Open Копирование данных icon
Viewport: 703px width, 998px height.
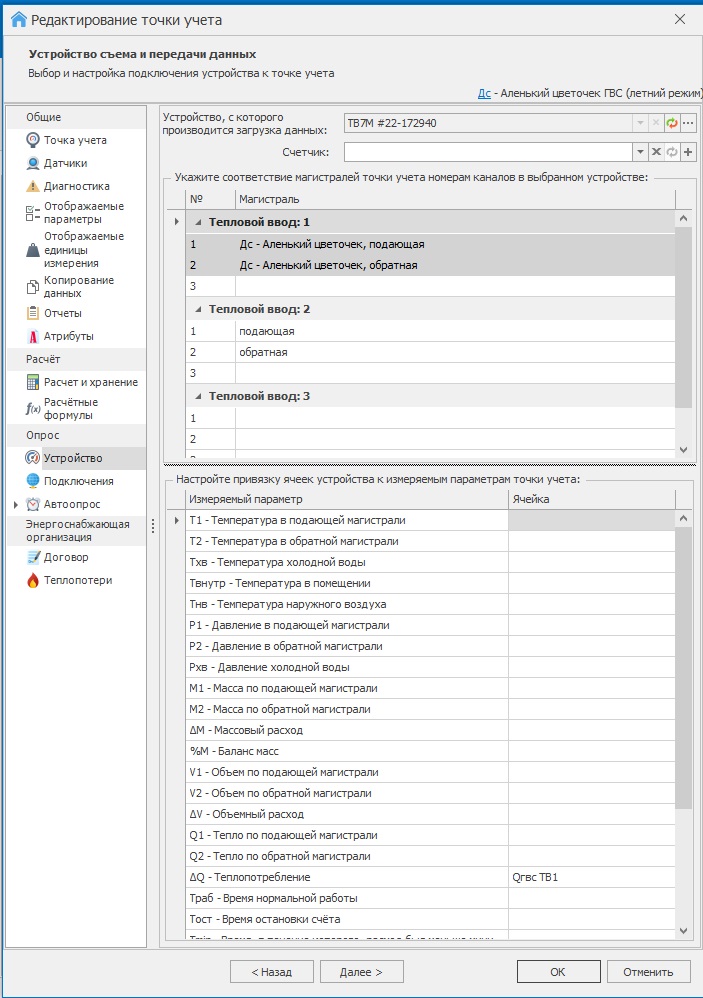(32, 286)
